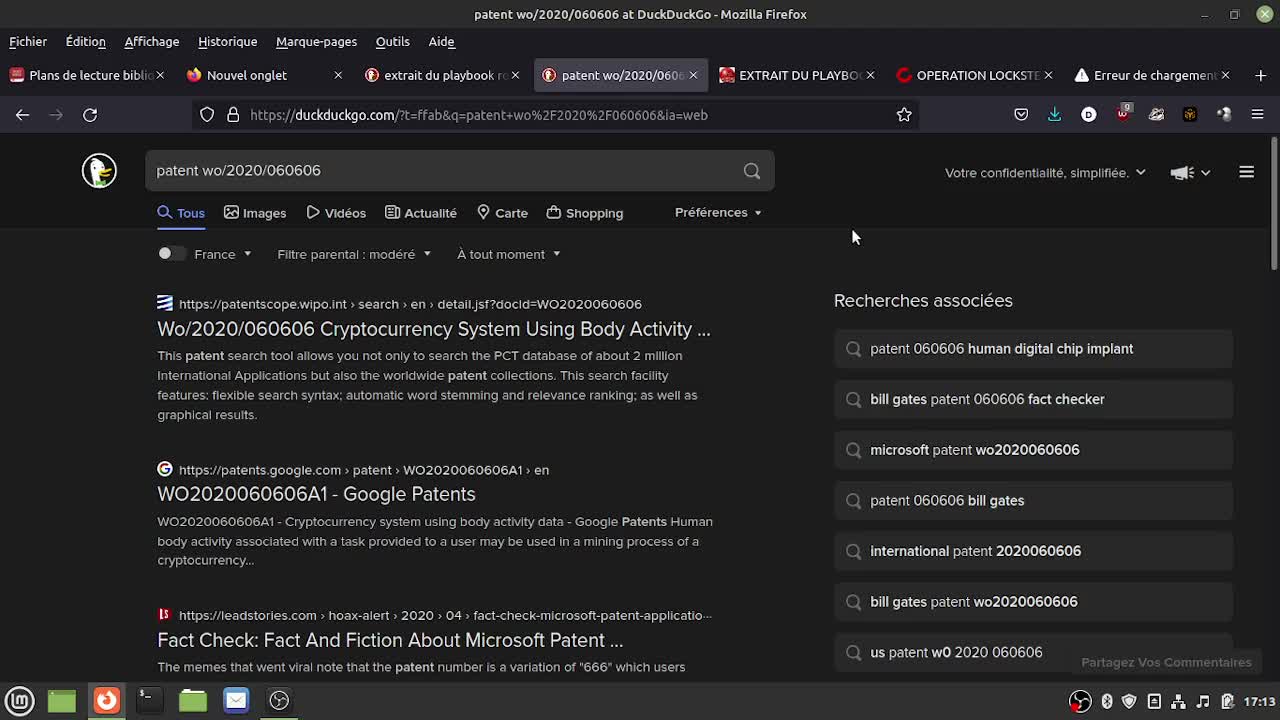This screenshot has width=1280, height=720.
Task: Open the uBlock extension with badge count
Action: click(x=1123, y=113)
